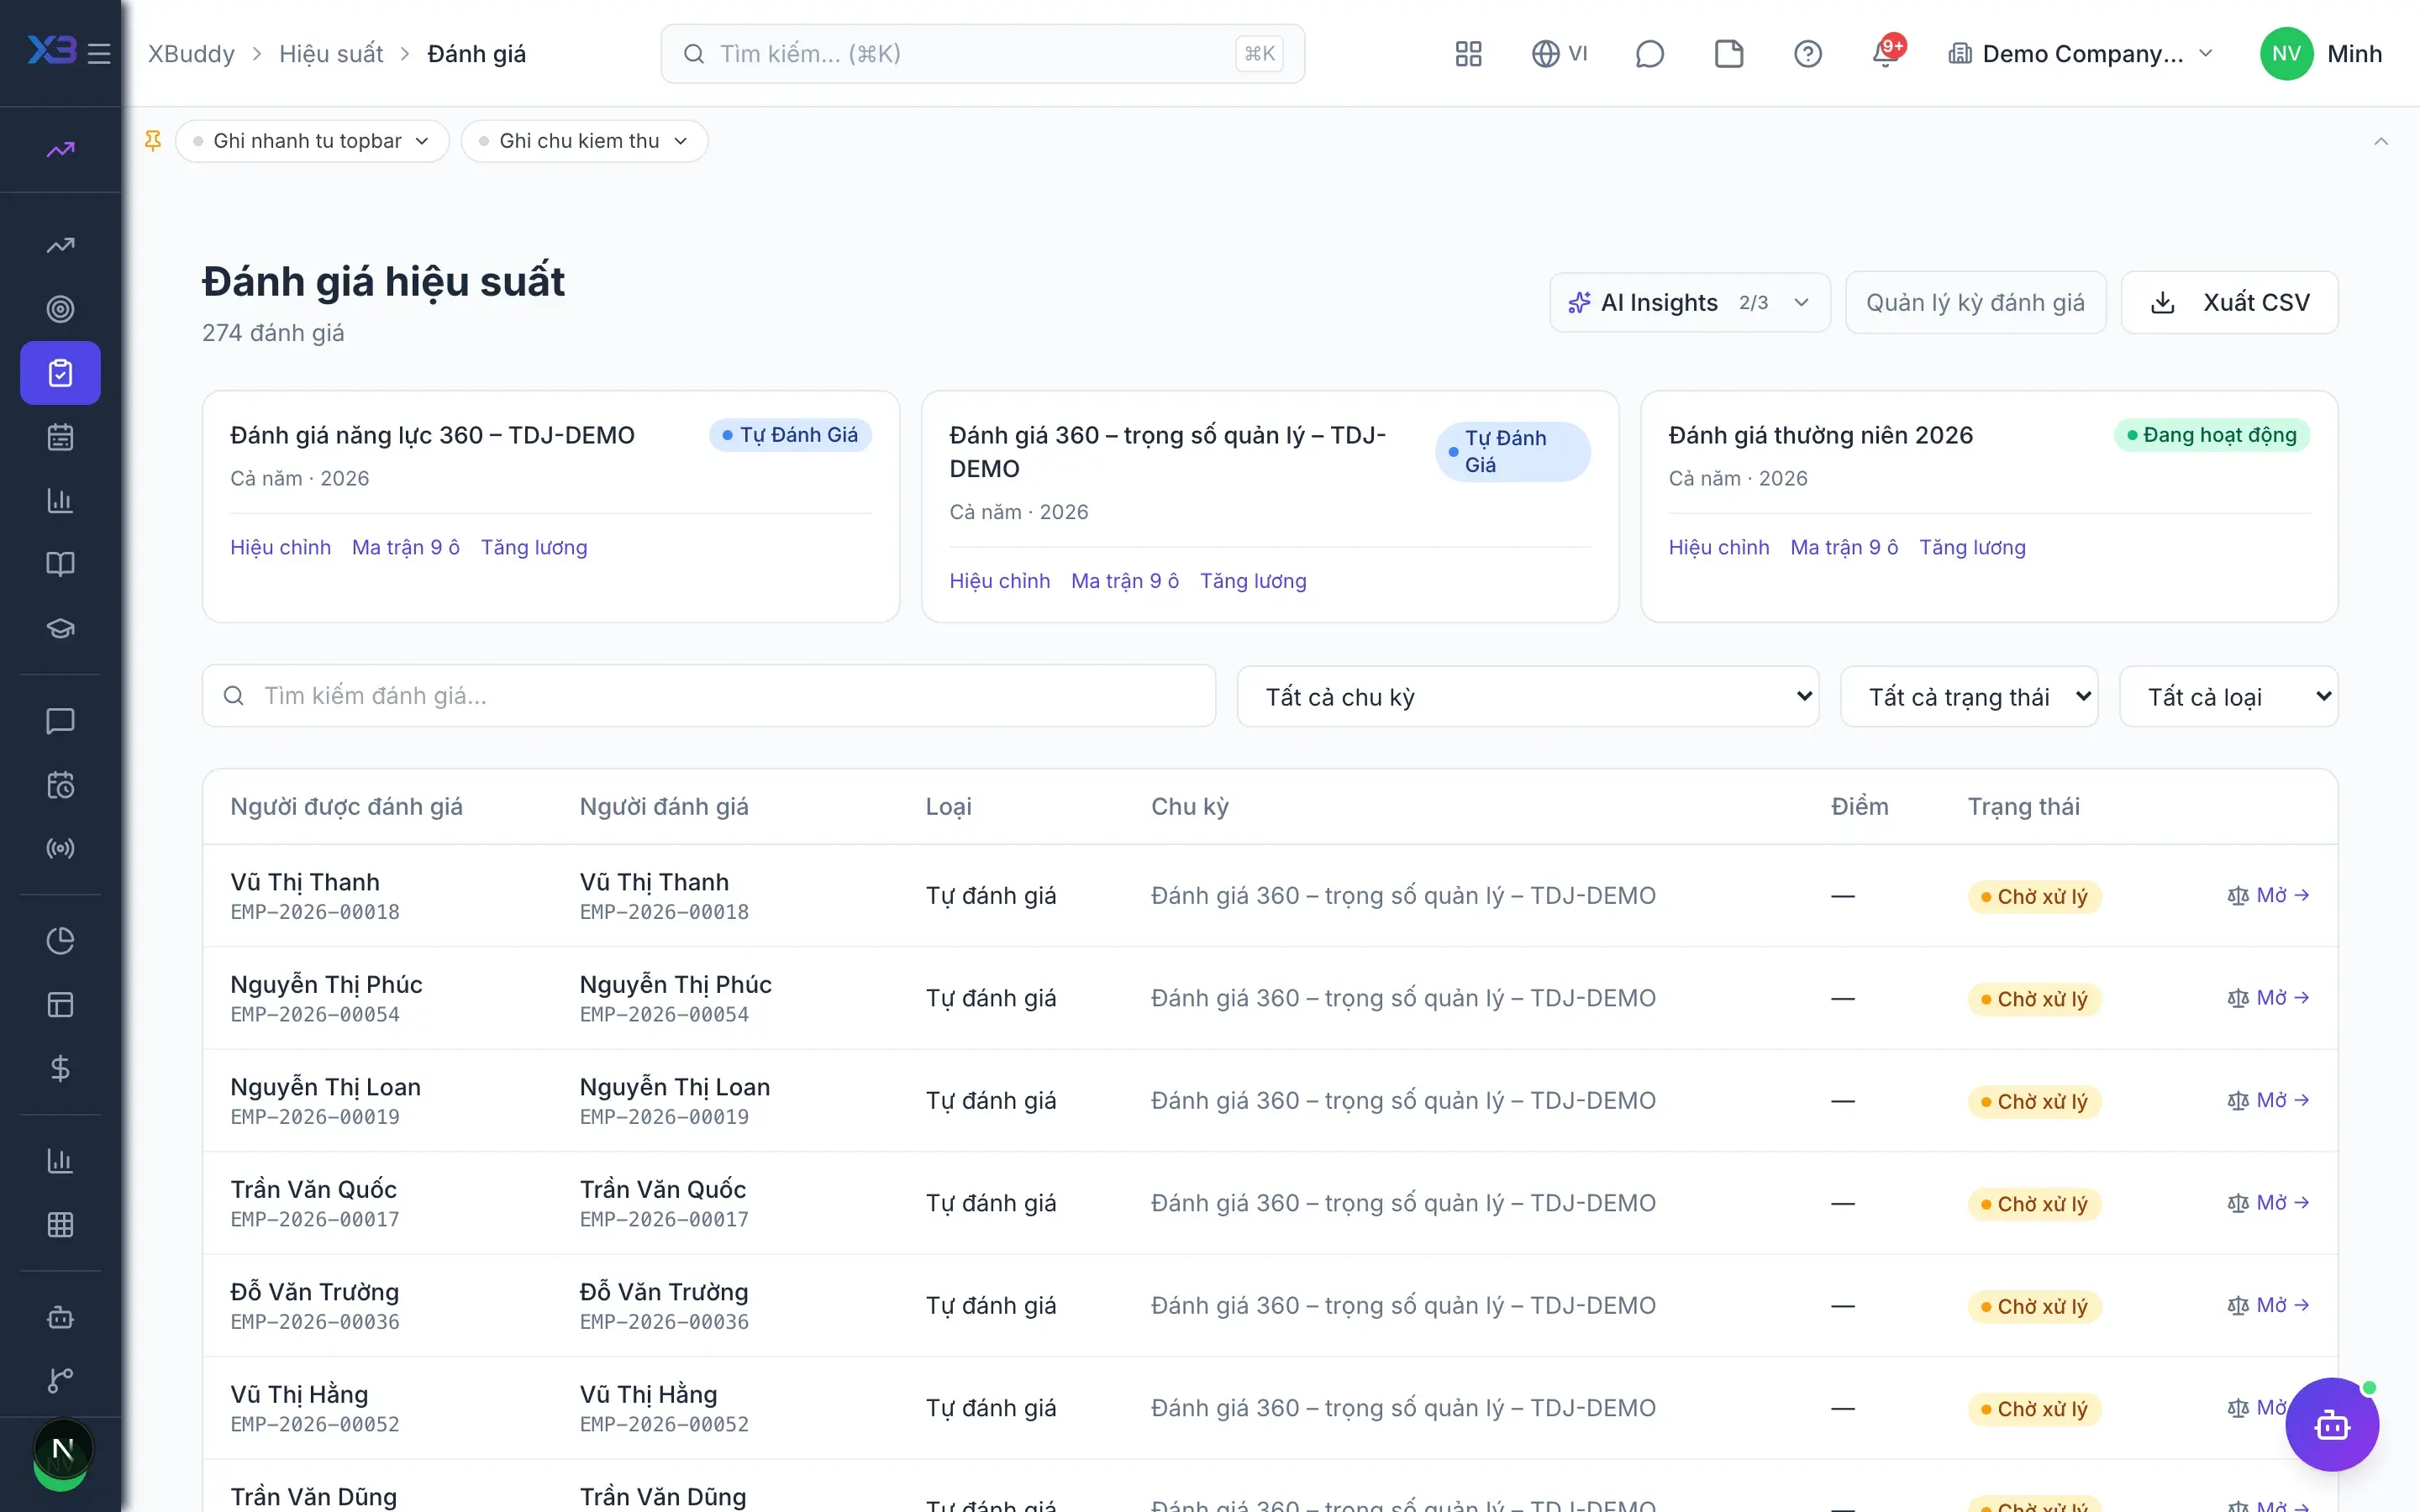The image size is (2420, 1512).
Task: Go to XBuddy breadcrumb
Action: coord(191,54)
